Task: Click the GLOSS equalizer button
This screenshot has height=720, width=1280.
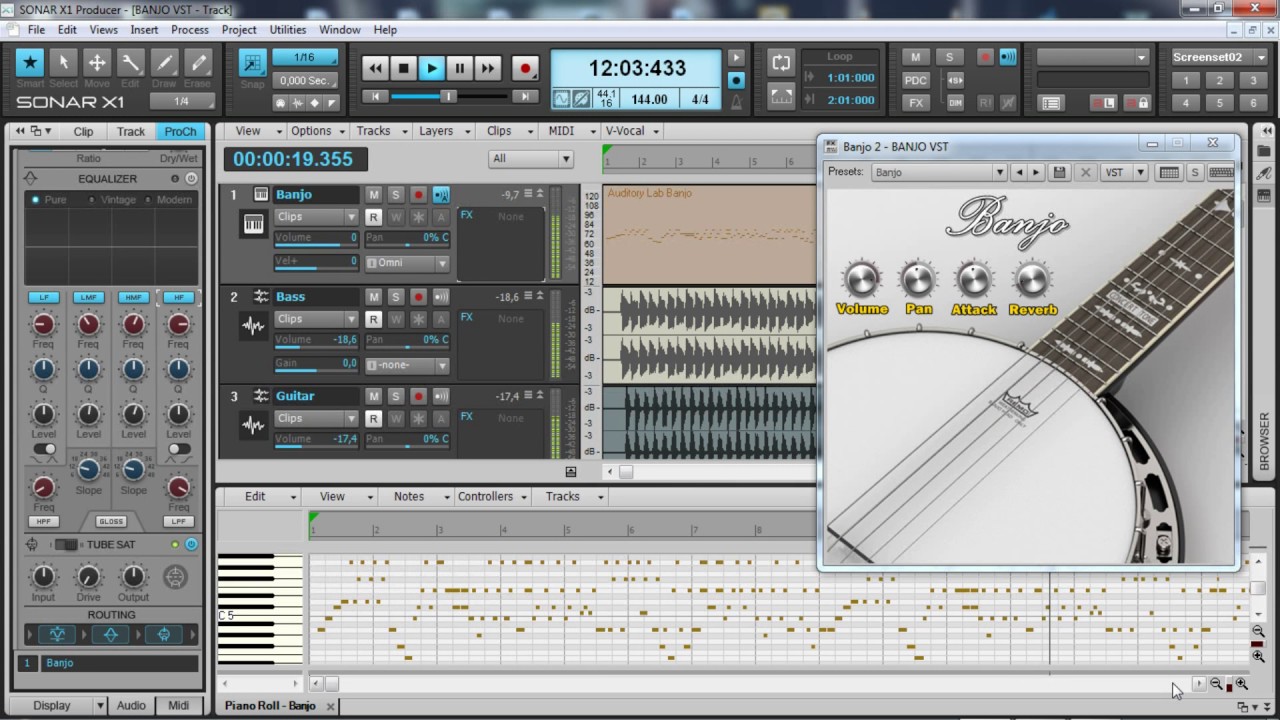Action: (110, 522)
